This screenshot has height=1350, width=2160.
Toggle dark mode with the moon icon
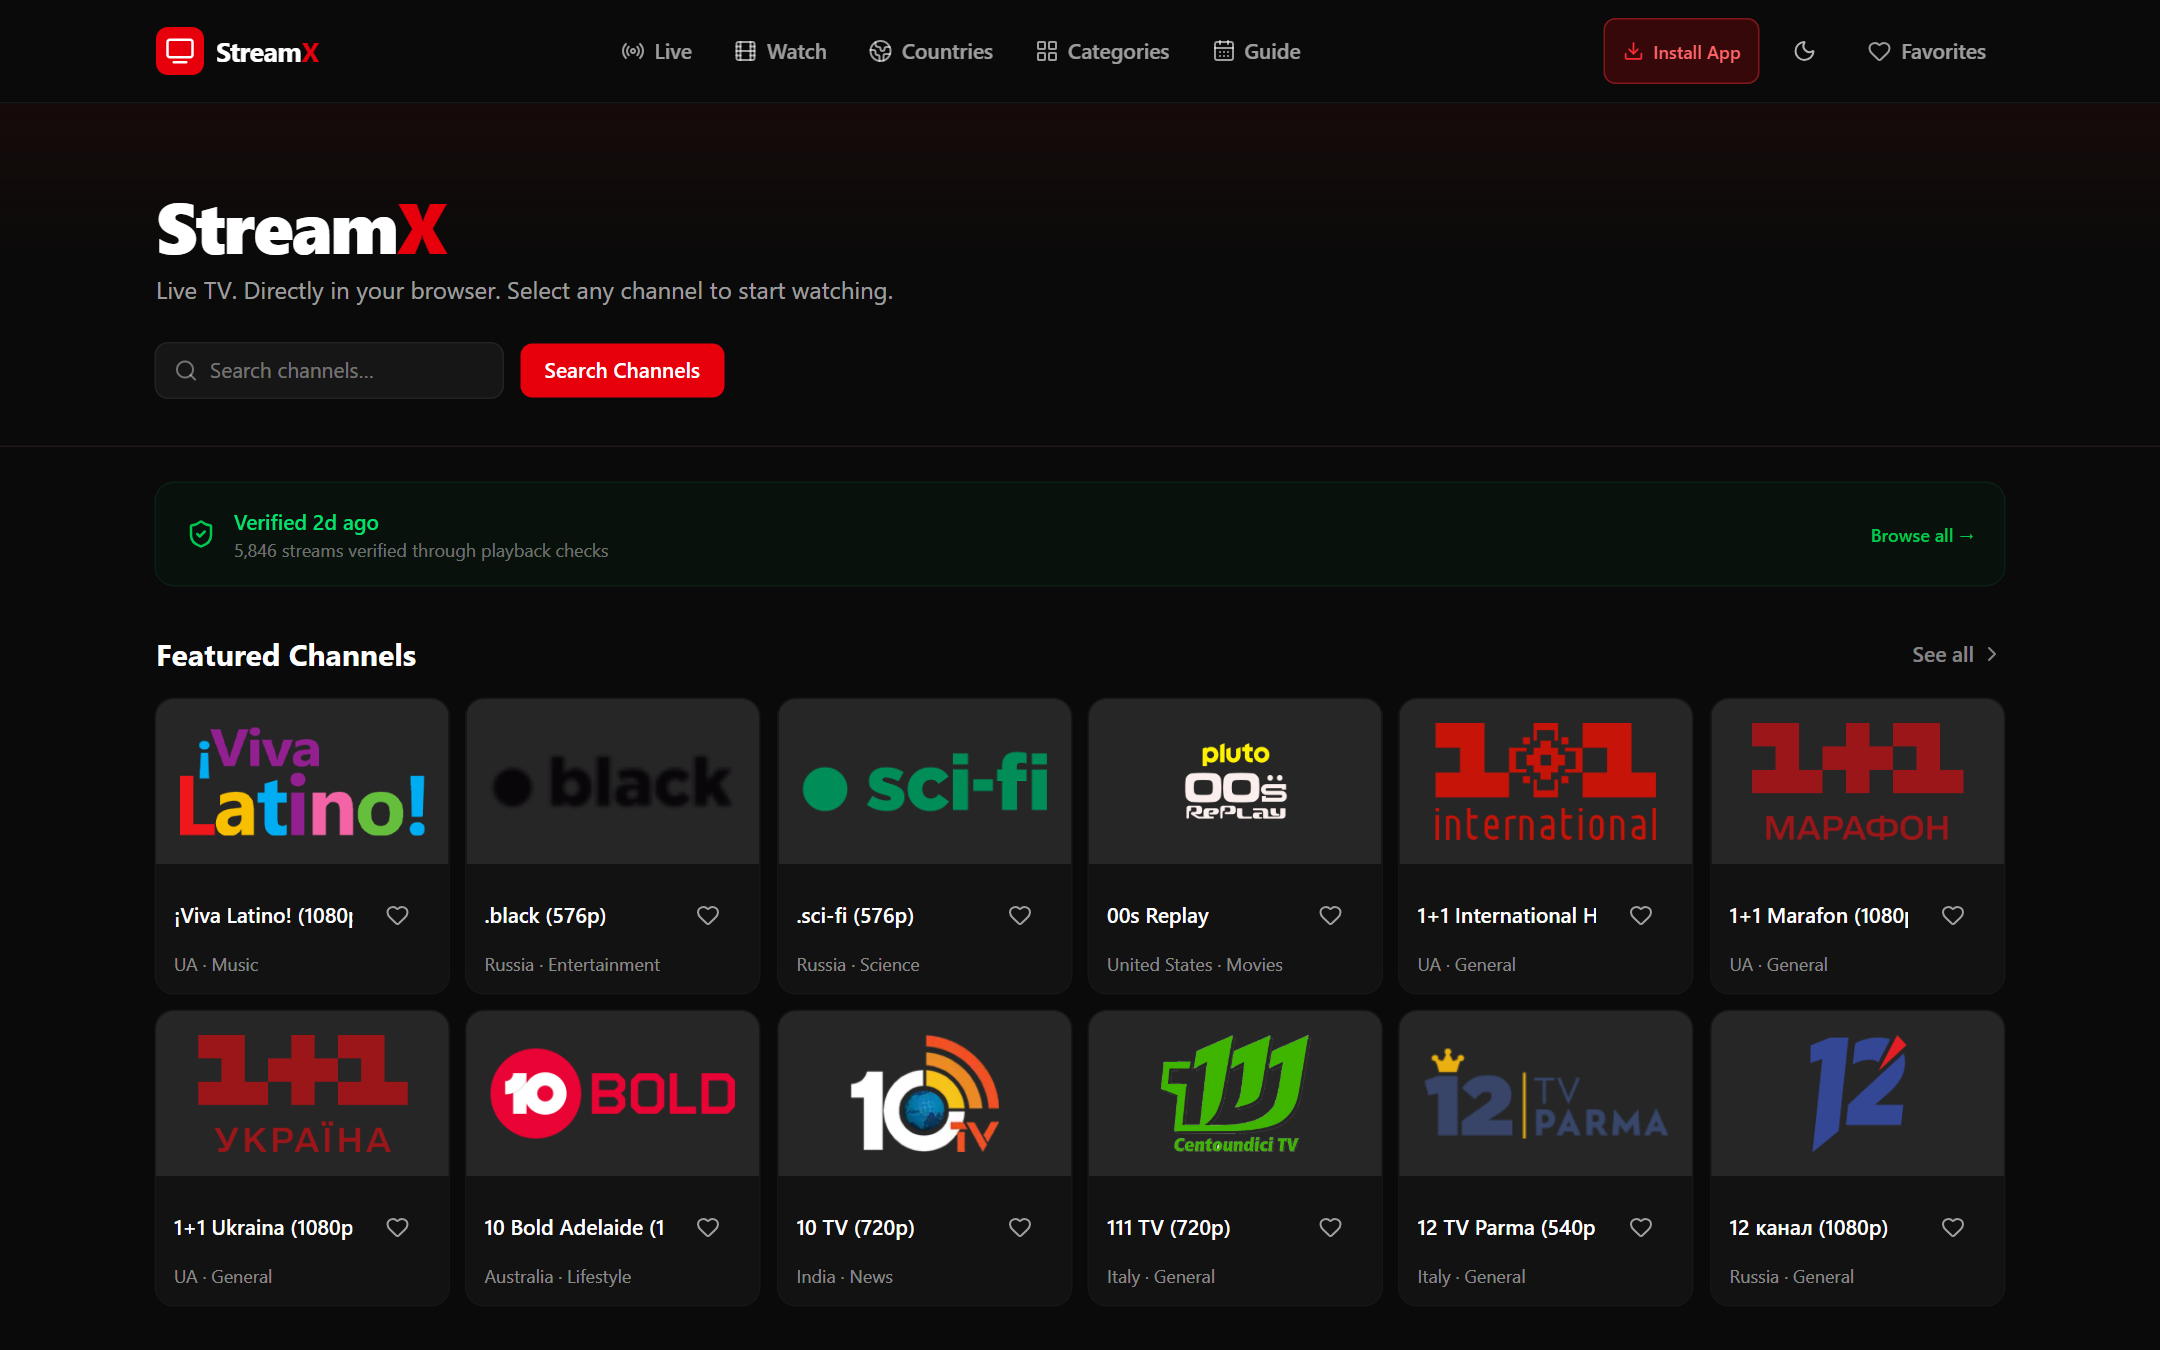1804,51
